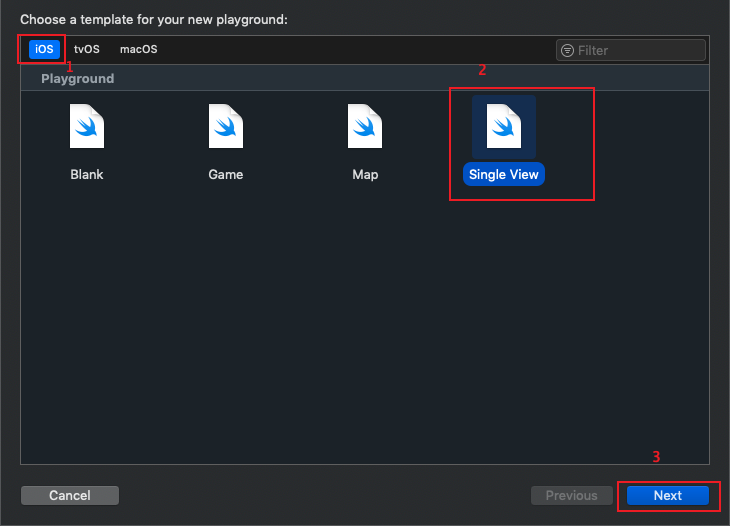Select the Game playground template icon
This screenshot has width=730, height=526.
[x=226, y=126]
